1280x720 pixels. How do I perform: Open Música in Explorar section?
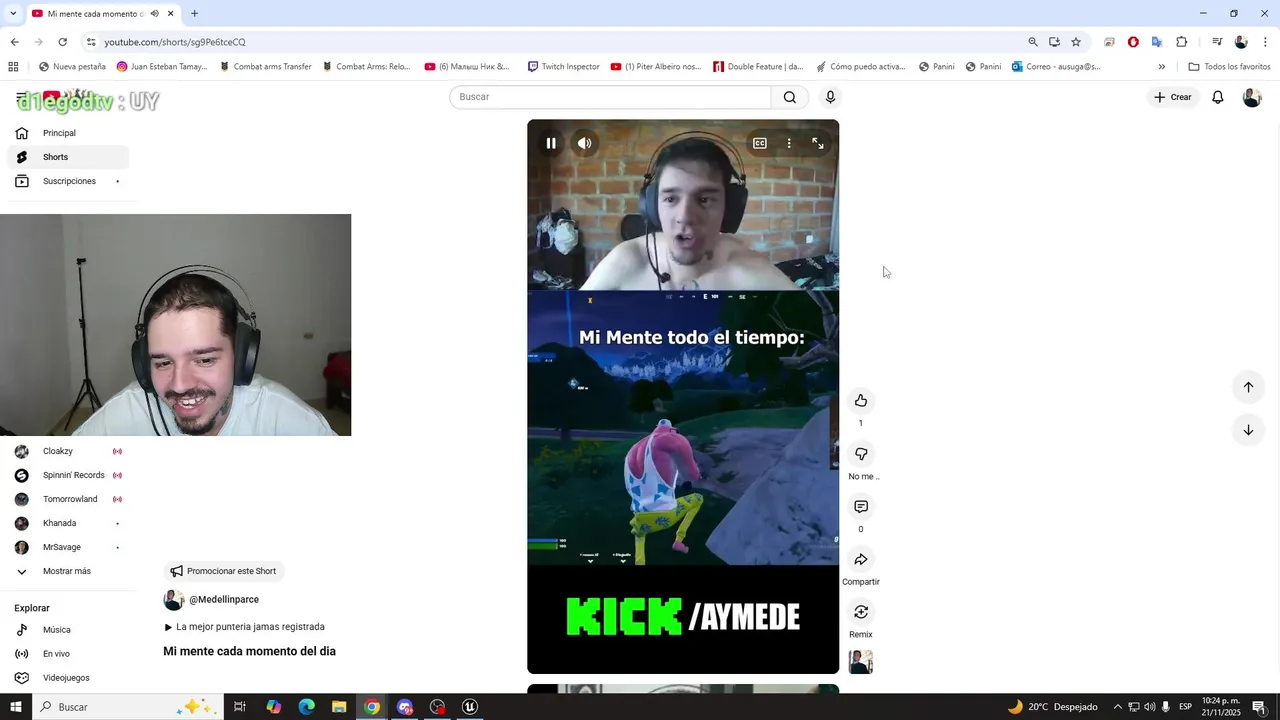pos(68,630)
